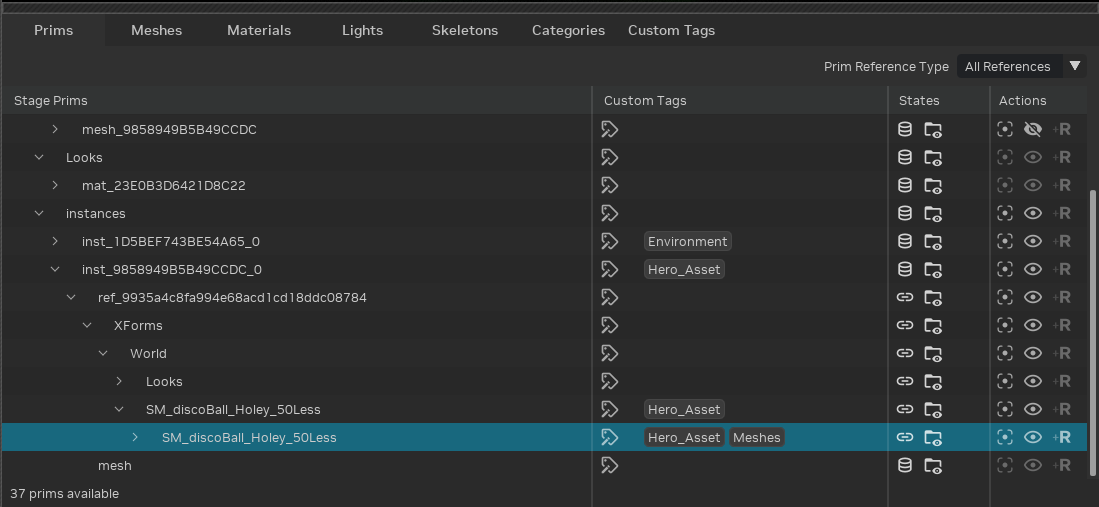Click the Meshes tag on the selected row
This screenshot has height=507, width=1099.
pos(756,437)
